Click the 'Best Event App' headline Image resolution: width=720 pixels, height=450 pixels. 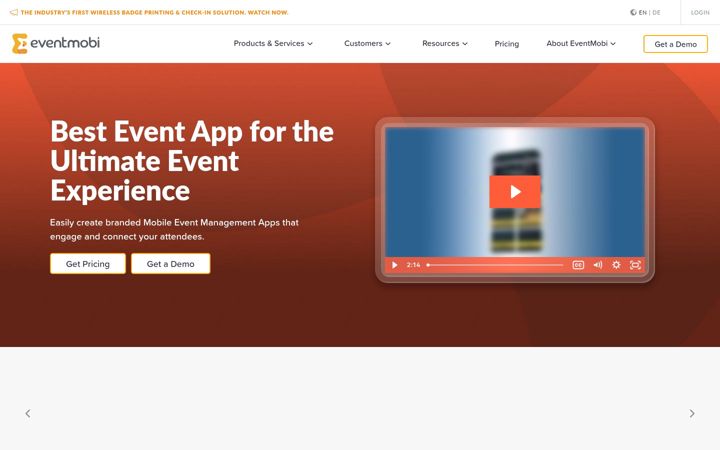click(192, 161)
